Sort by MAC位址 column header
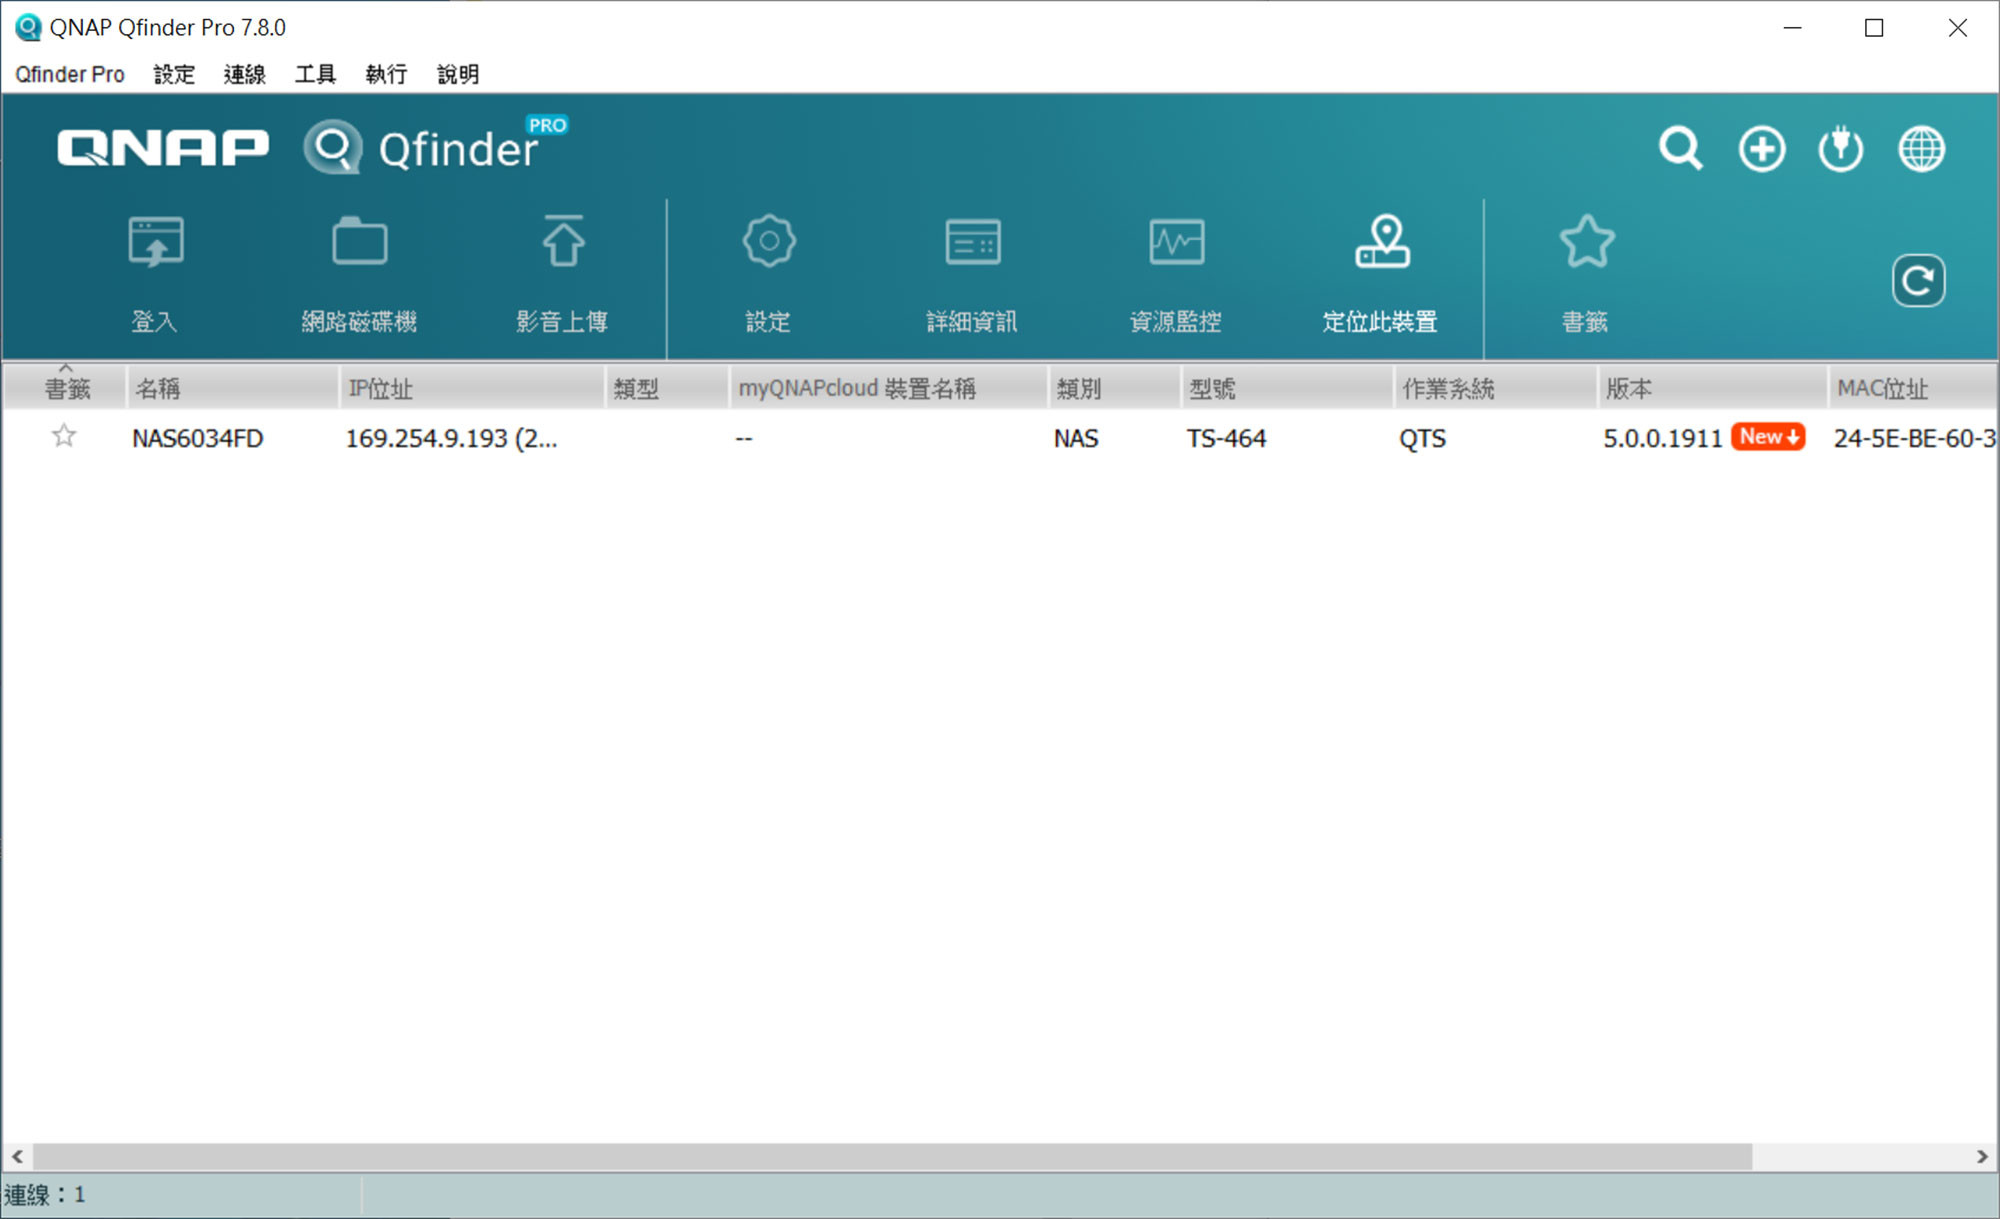Screen dimensions: 2000x1219 [1913, 388]
